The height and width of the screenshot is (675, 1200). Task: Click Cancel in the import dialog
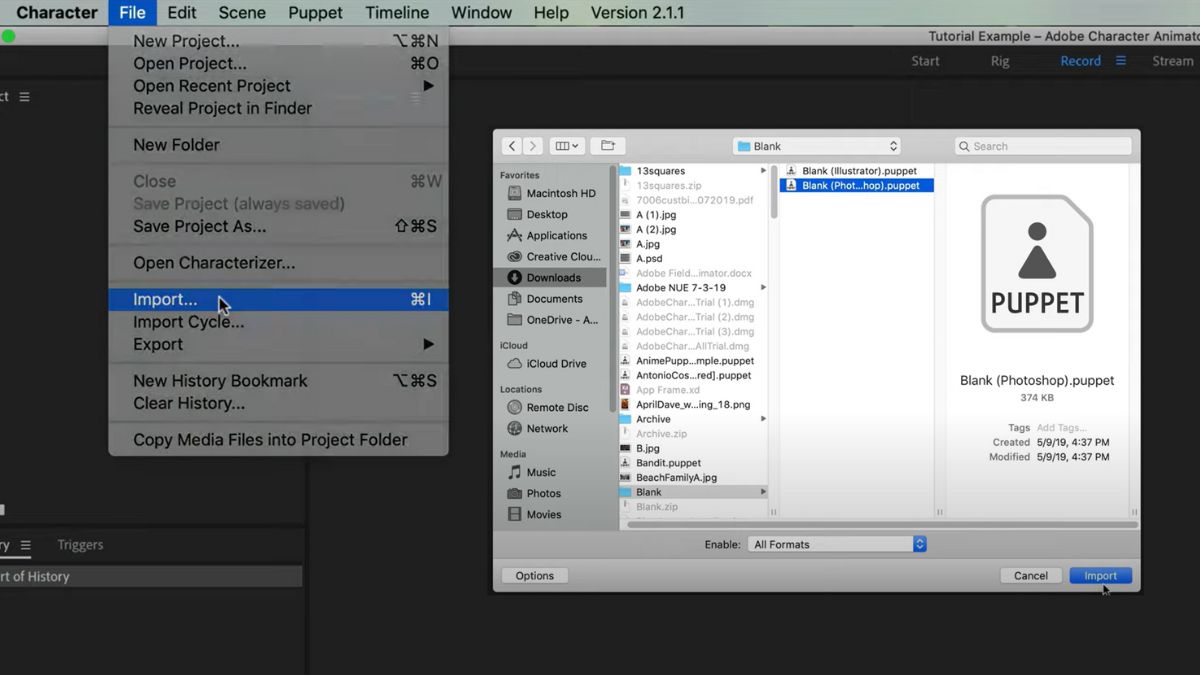pyautogui.click(x=1031, y=576)
